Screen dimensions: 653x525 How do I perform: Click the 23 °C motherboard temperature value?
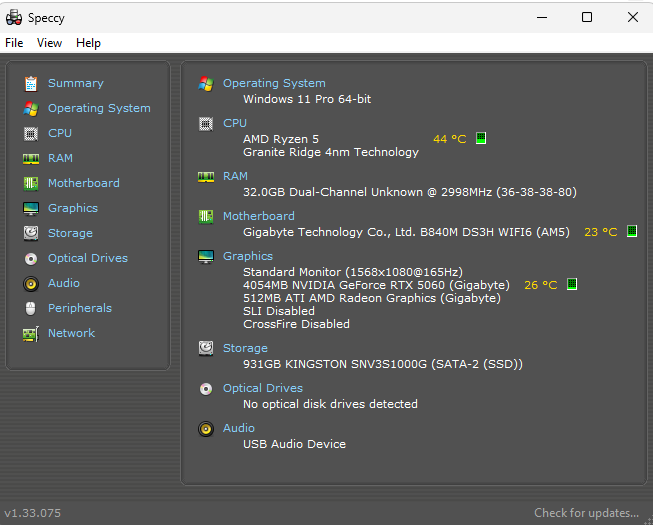(x=601, y=232)
